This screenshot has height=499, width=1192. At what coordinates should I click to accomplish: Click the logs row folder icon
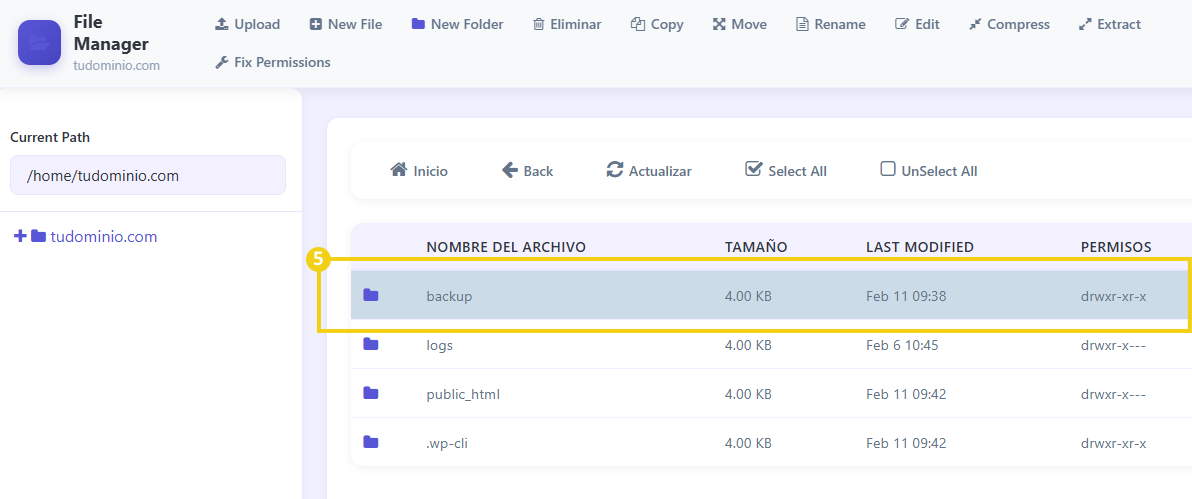pyautogui.click(x=371, y=345)
